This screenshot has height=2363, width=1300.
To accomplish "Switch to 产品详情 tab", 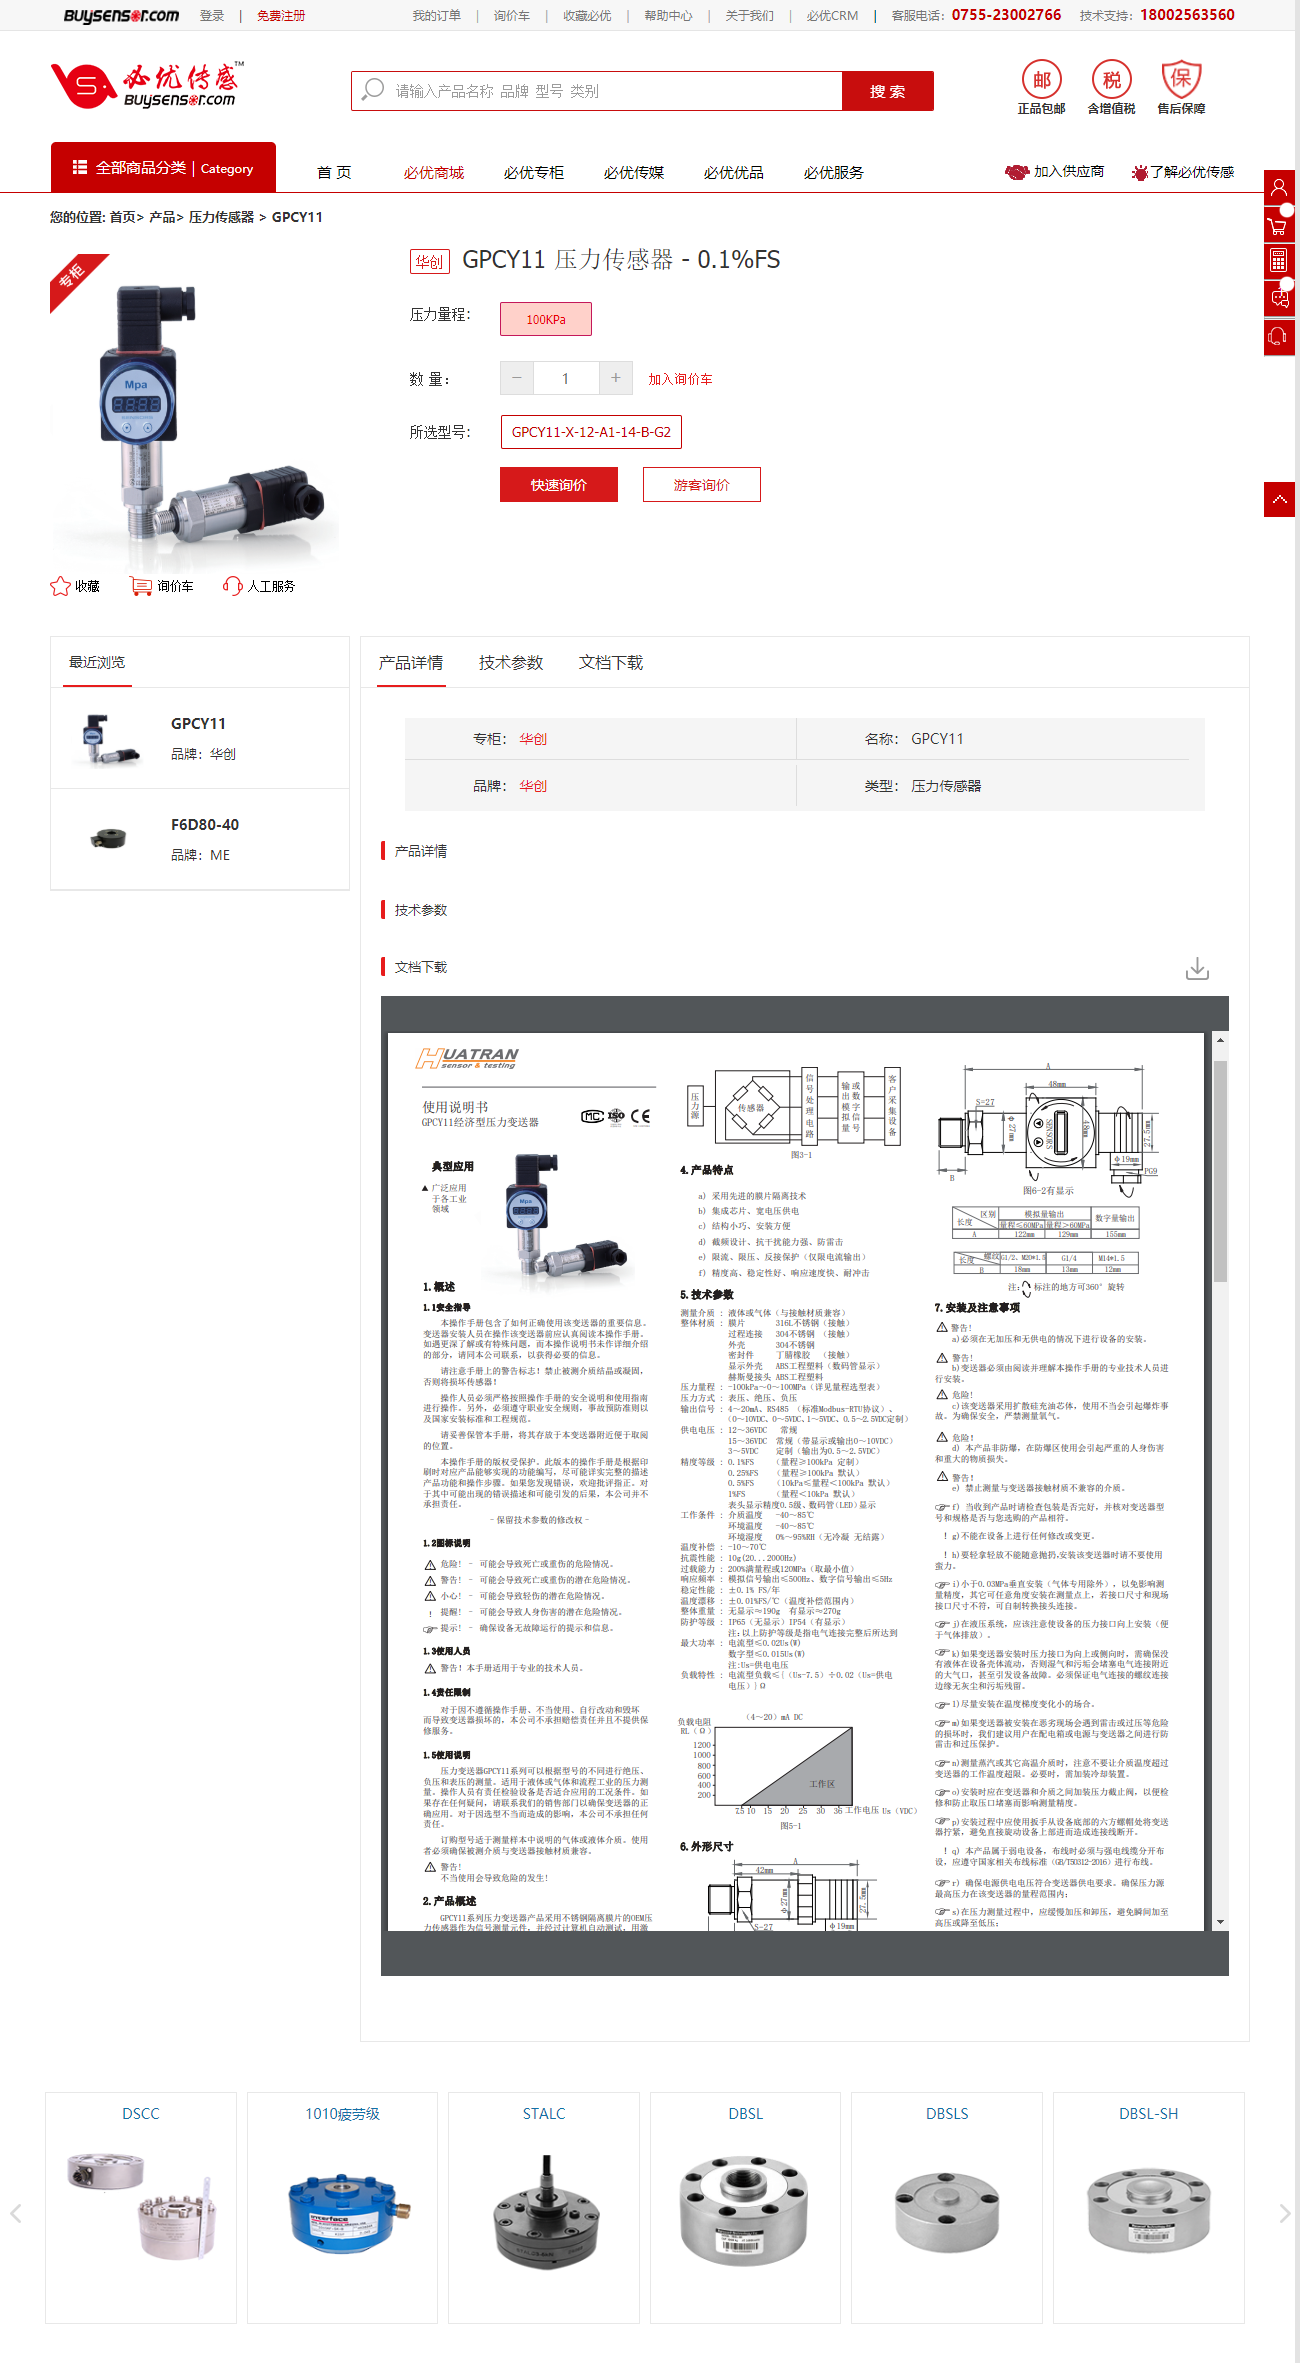I will [411, 663].
